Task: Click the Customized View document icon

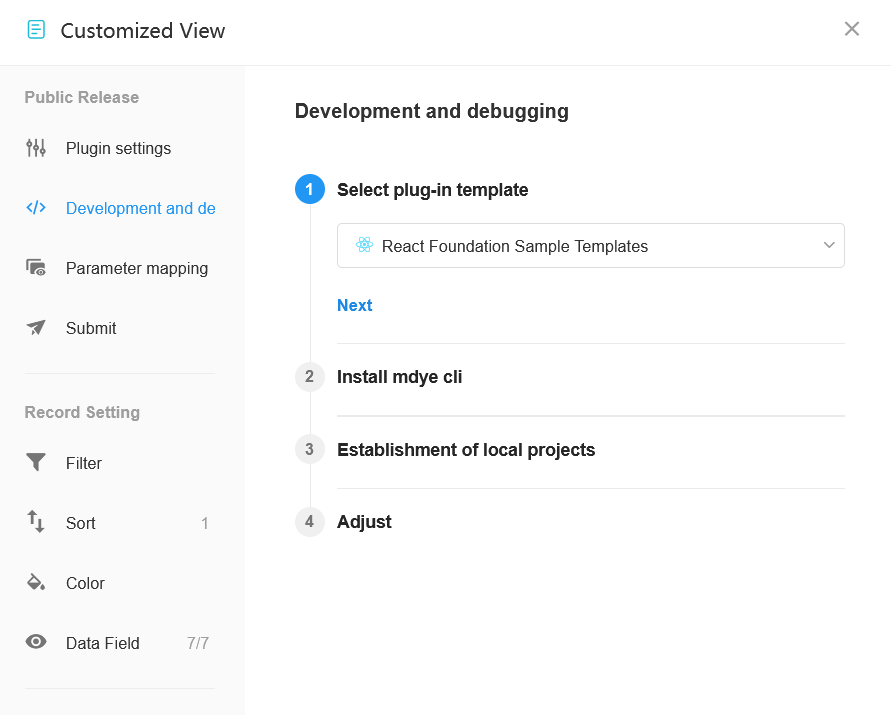Action: point(36,30)
